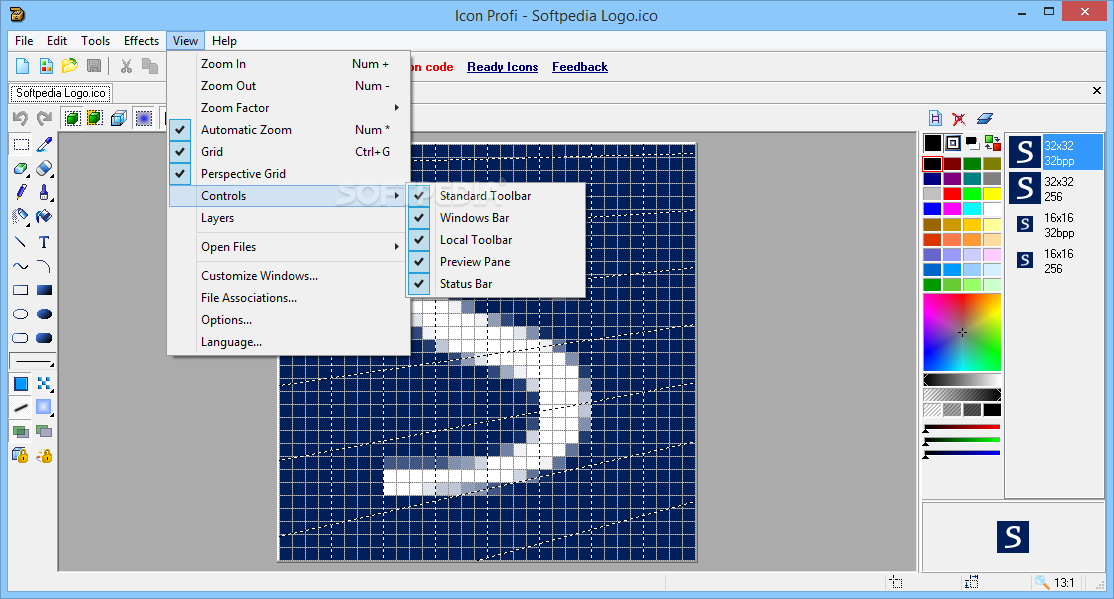Select the 16x16 256 image format
Viewport: 1114px width, 599px height.
click(x=1056, y=261)
